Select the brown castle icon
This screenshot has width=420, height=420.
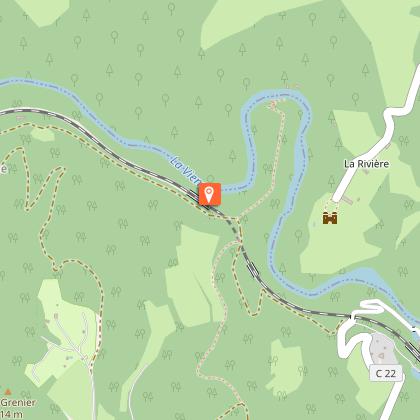pyautogui.click(x=330, y=218)
